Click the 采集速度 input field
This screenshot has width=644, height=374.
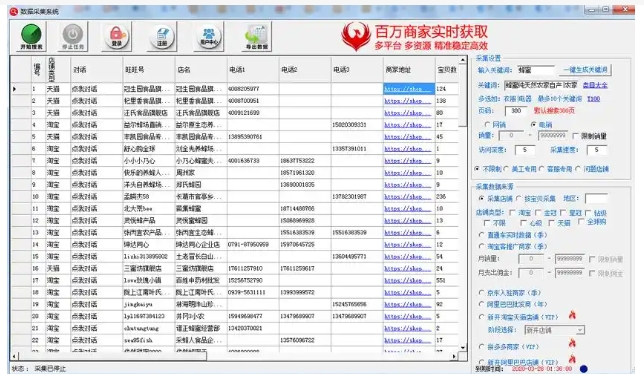596,150
